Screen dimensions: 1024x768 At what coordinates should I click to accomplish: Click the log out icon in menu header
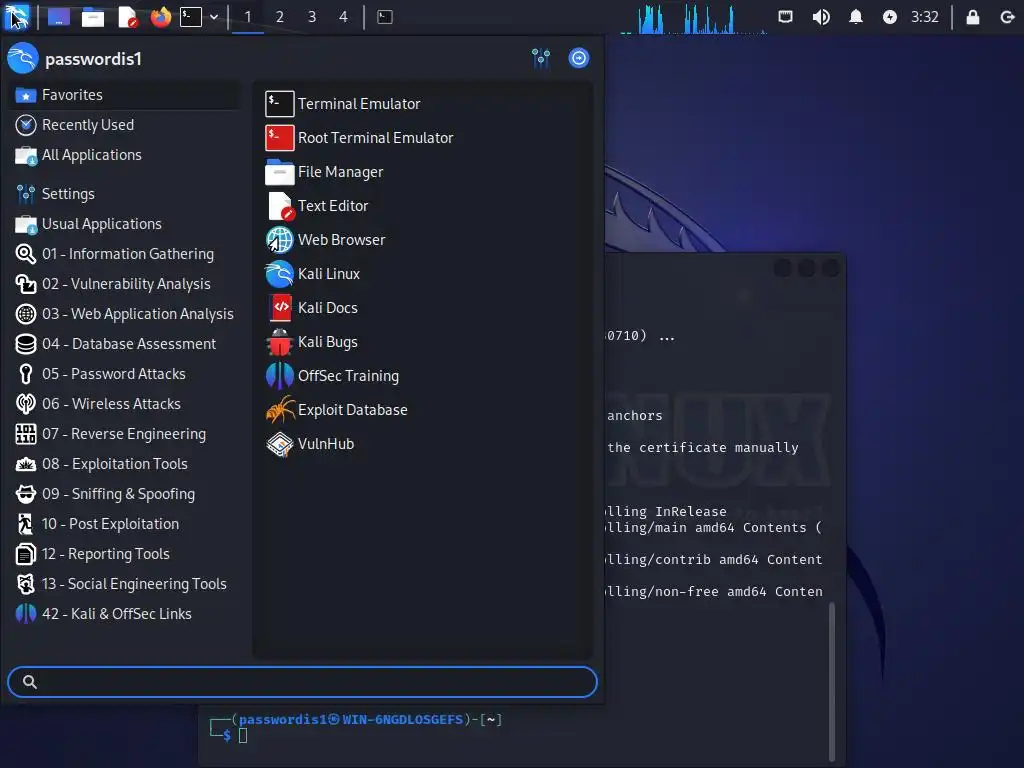[x=579, y=58]
